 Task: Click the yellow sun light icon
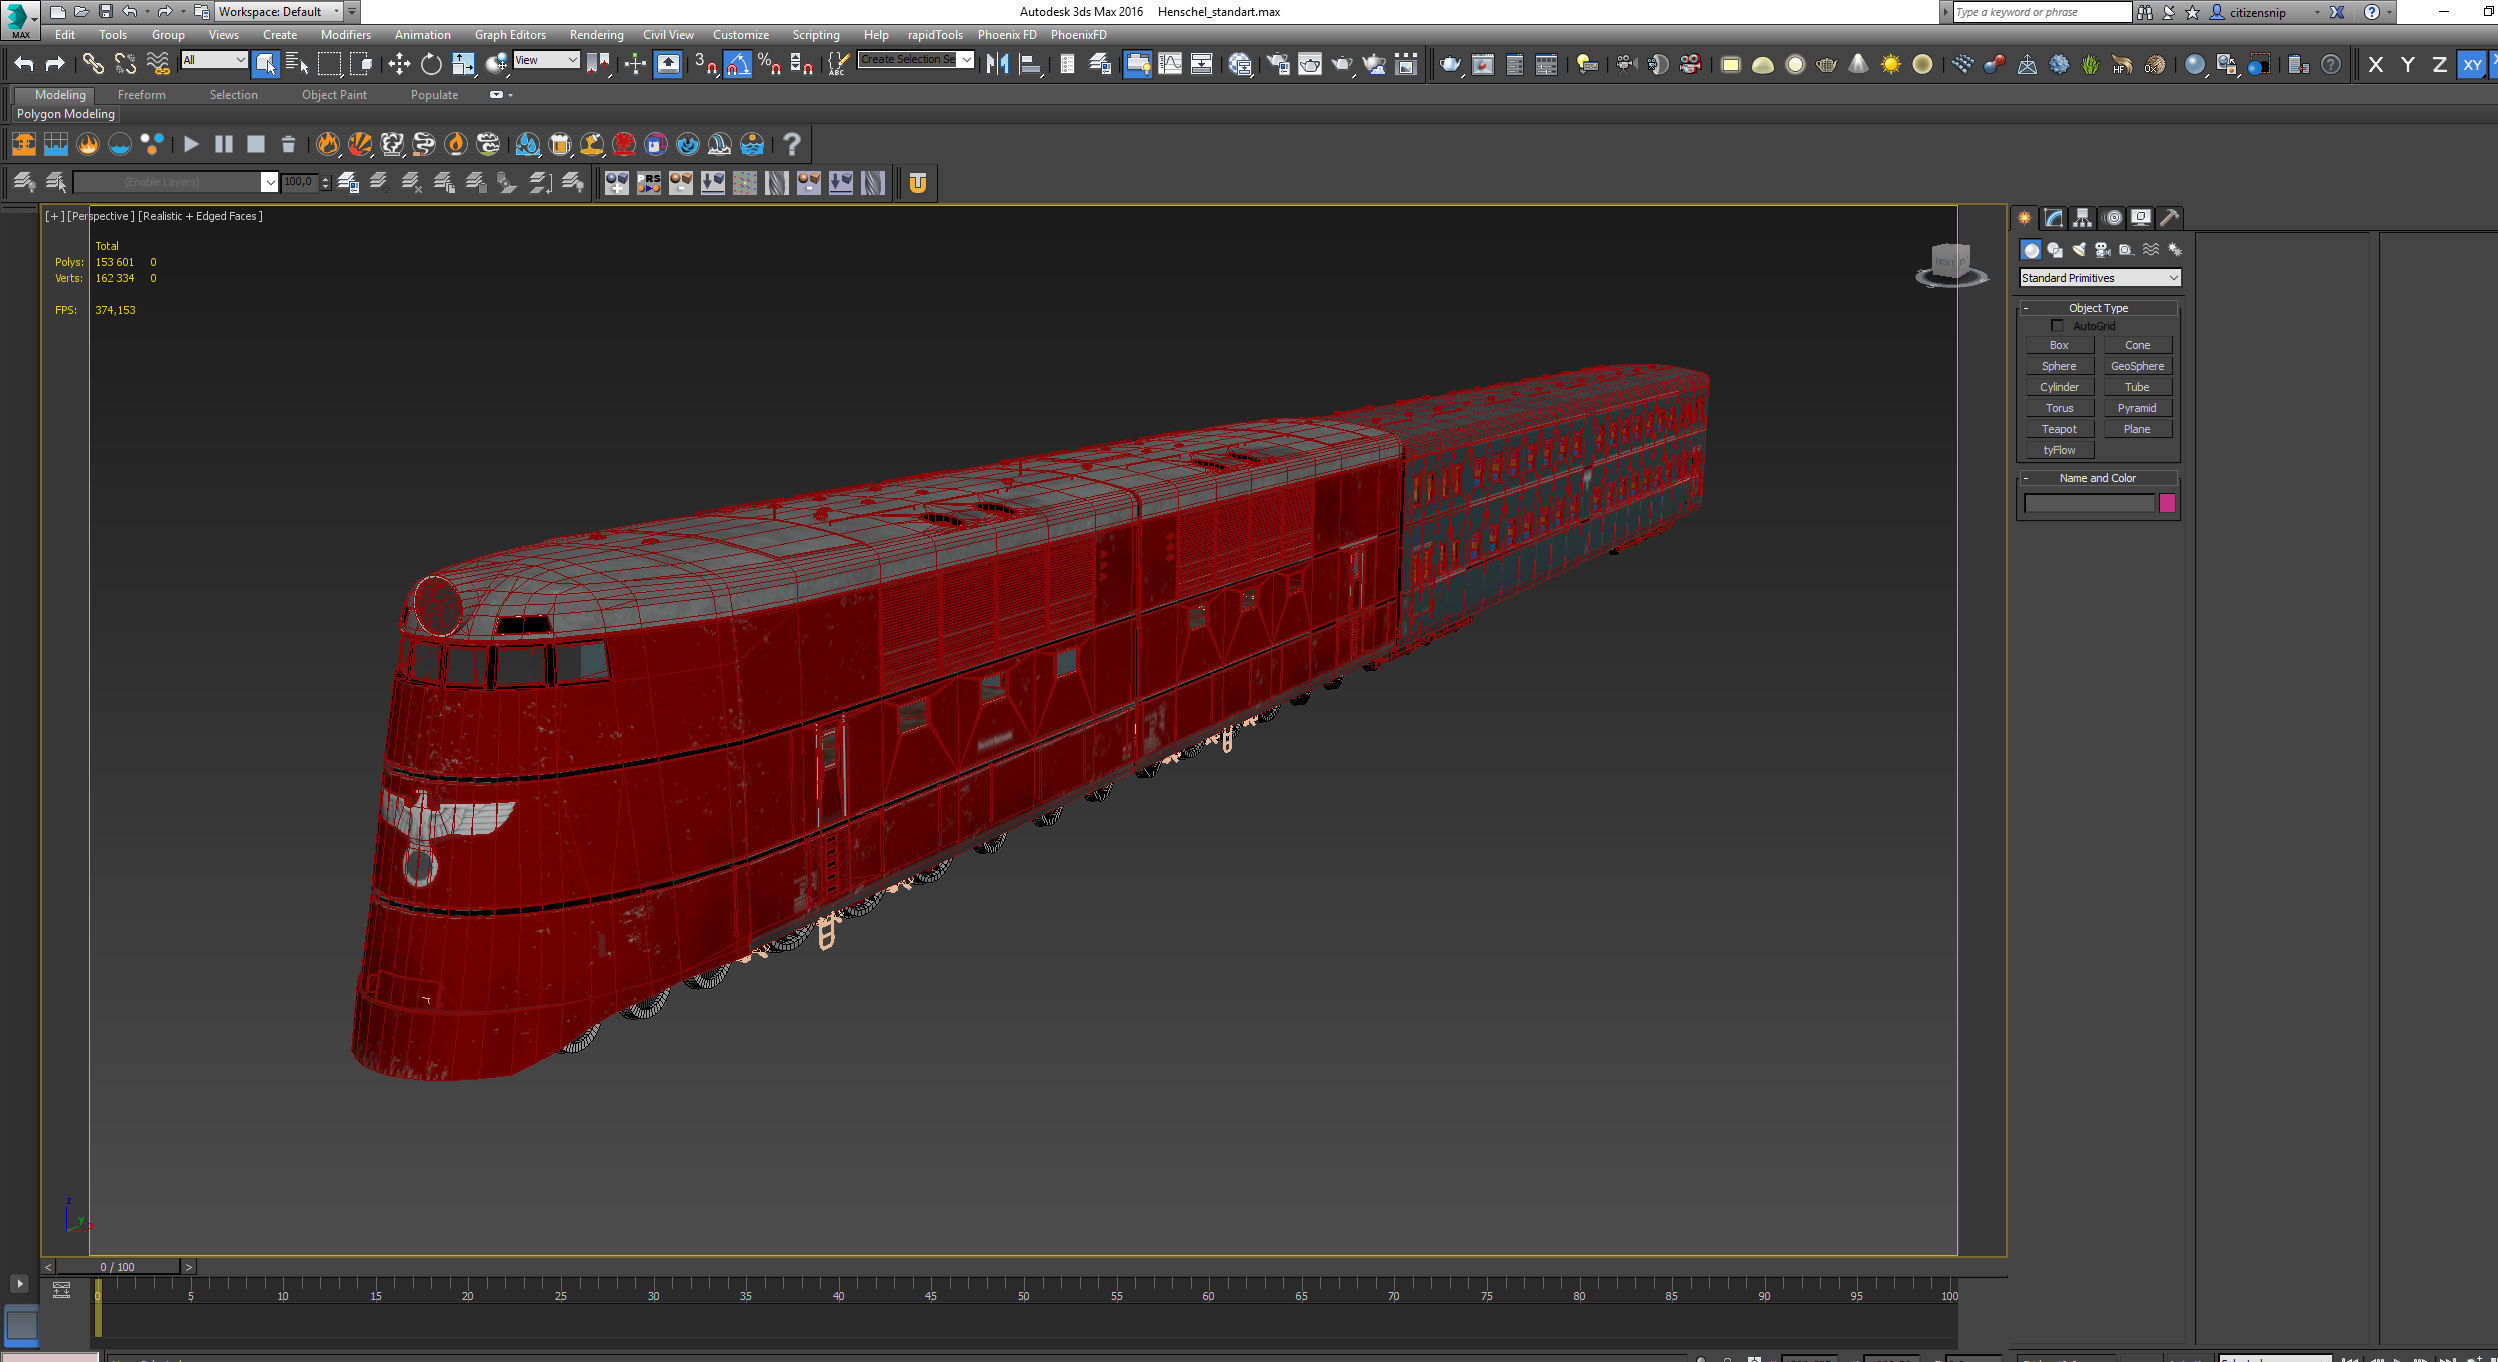pyautogui.click(x=1890, y=64)
